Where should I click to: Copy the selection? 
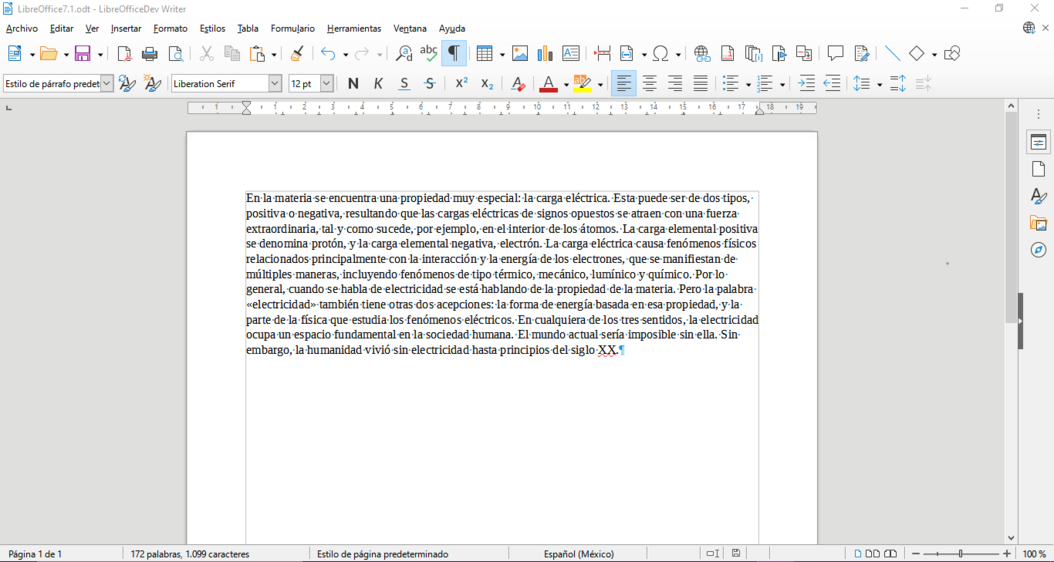click(232, 54)
